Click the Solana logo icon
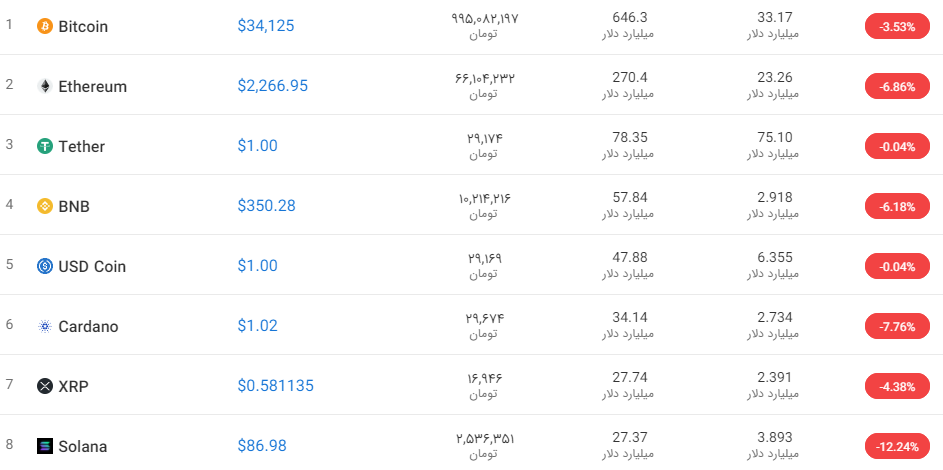943x470 pixels. pyautogui.click(x=45, y=446)
